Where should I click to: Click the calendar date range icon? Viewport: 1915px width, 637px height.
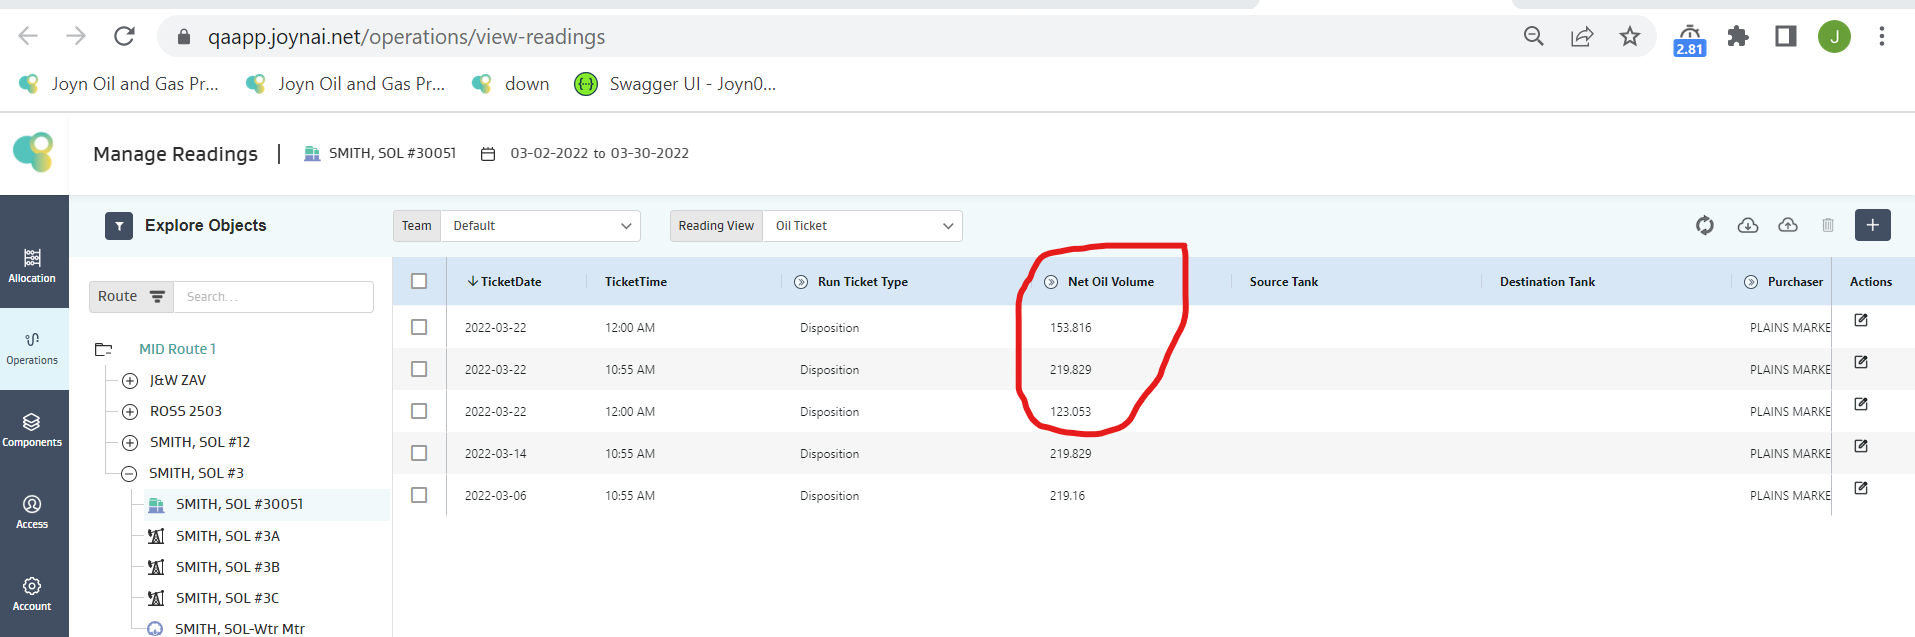click(488, 154)
